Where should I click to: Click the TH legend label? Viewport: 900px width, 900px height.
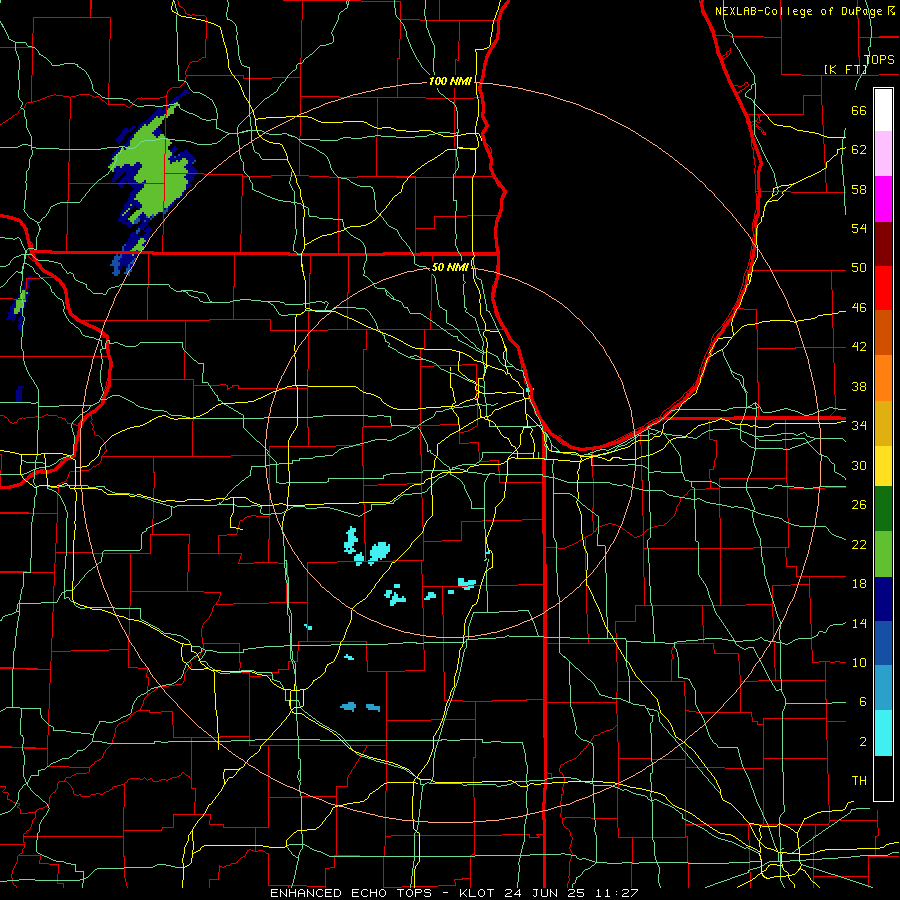859,781
